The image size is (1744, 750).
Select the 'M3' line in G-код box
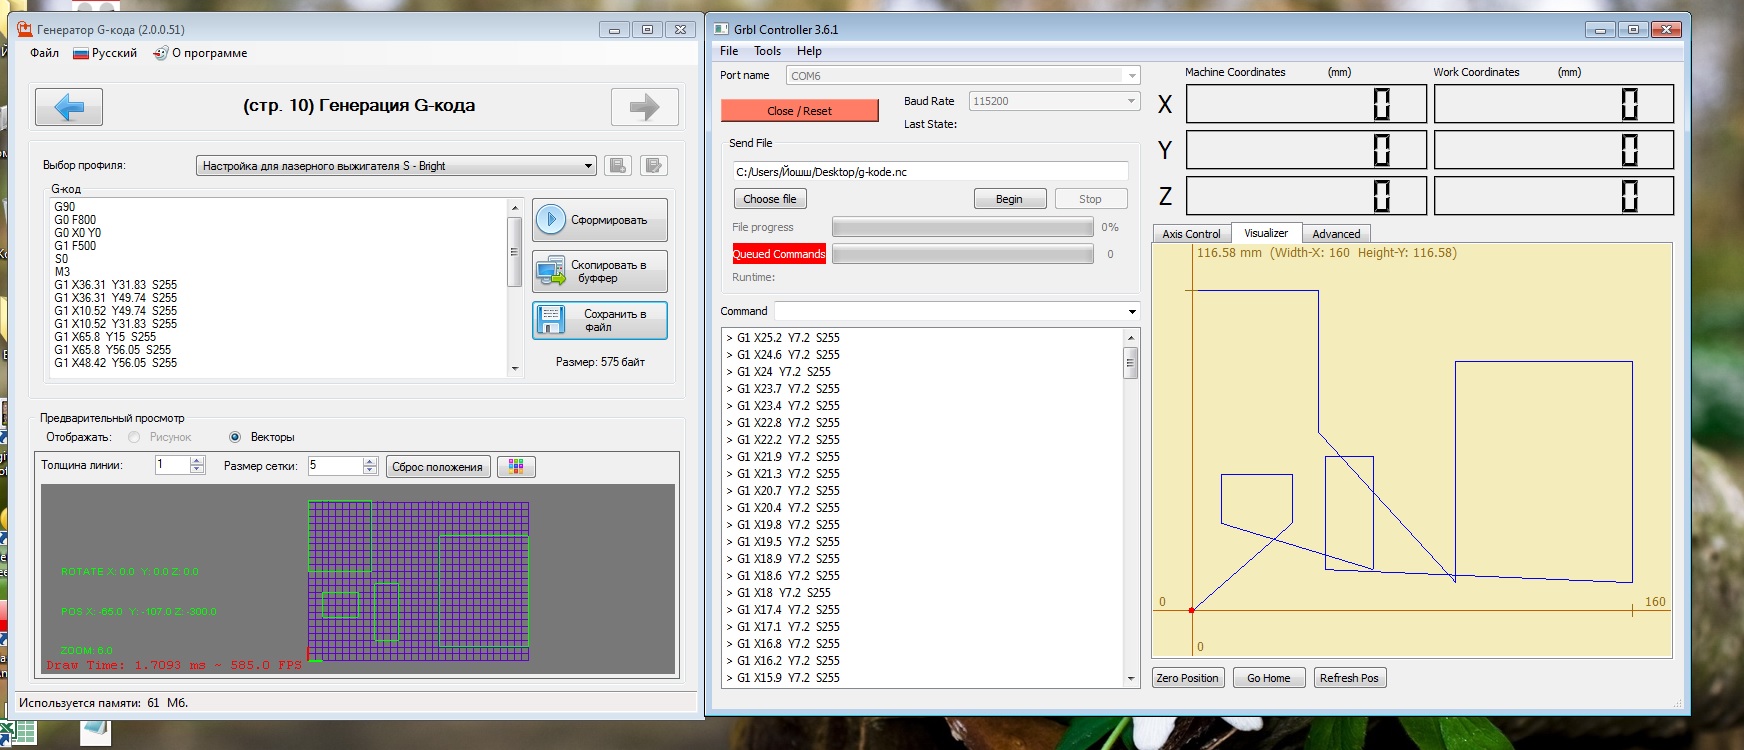(62, 272)
